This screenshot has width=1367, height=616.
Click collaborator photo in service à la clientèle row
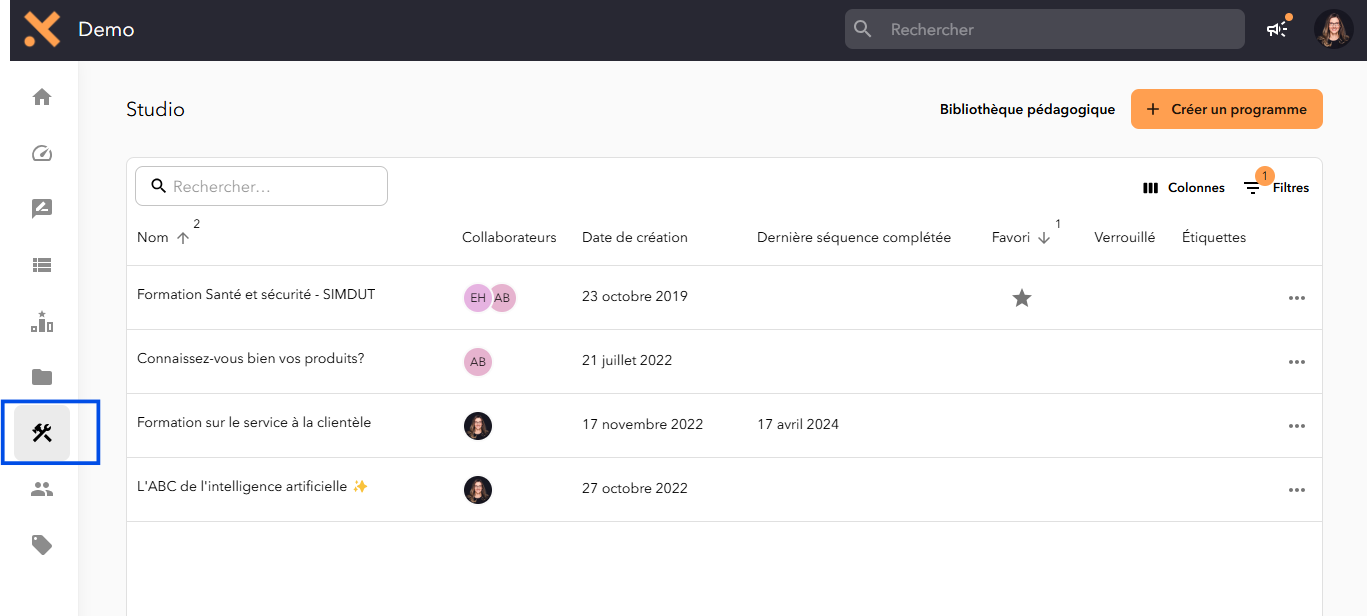click(478, 426)
